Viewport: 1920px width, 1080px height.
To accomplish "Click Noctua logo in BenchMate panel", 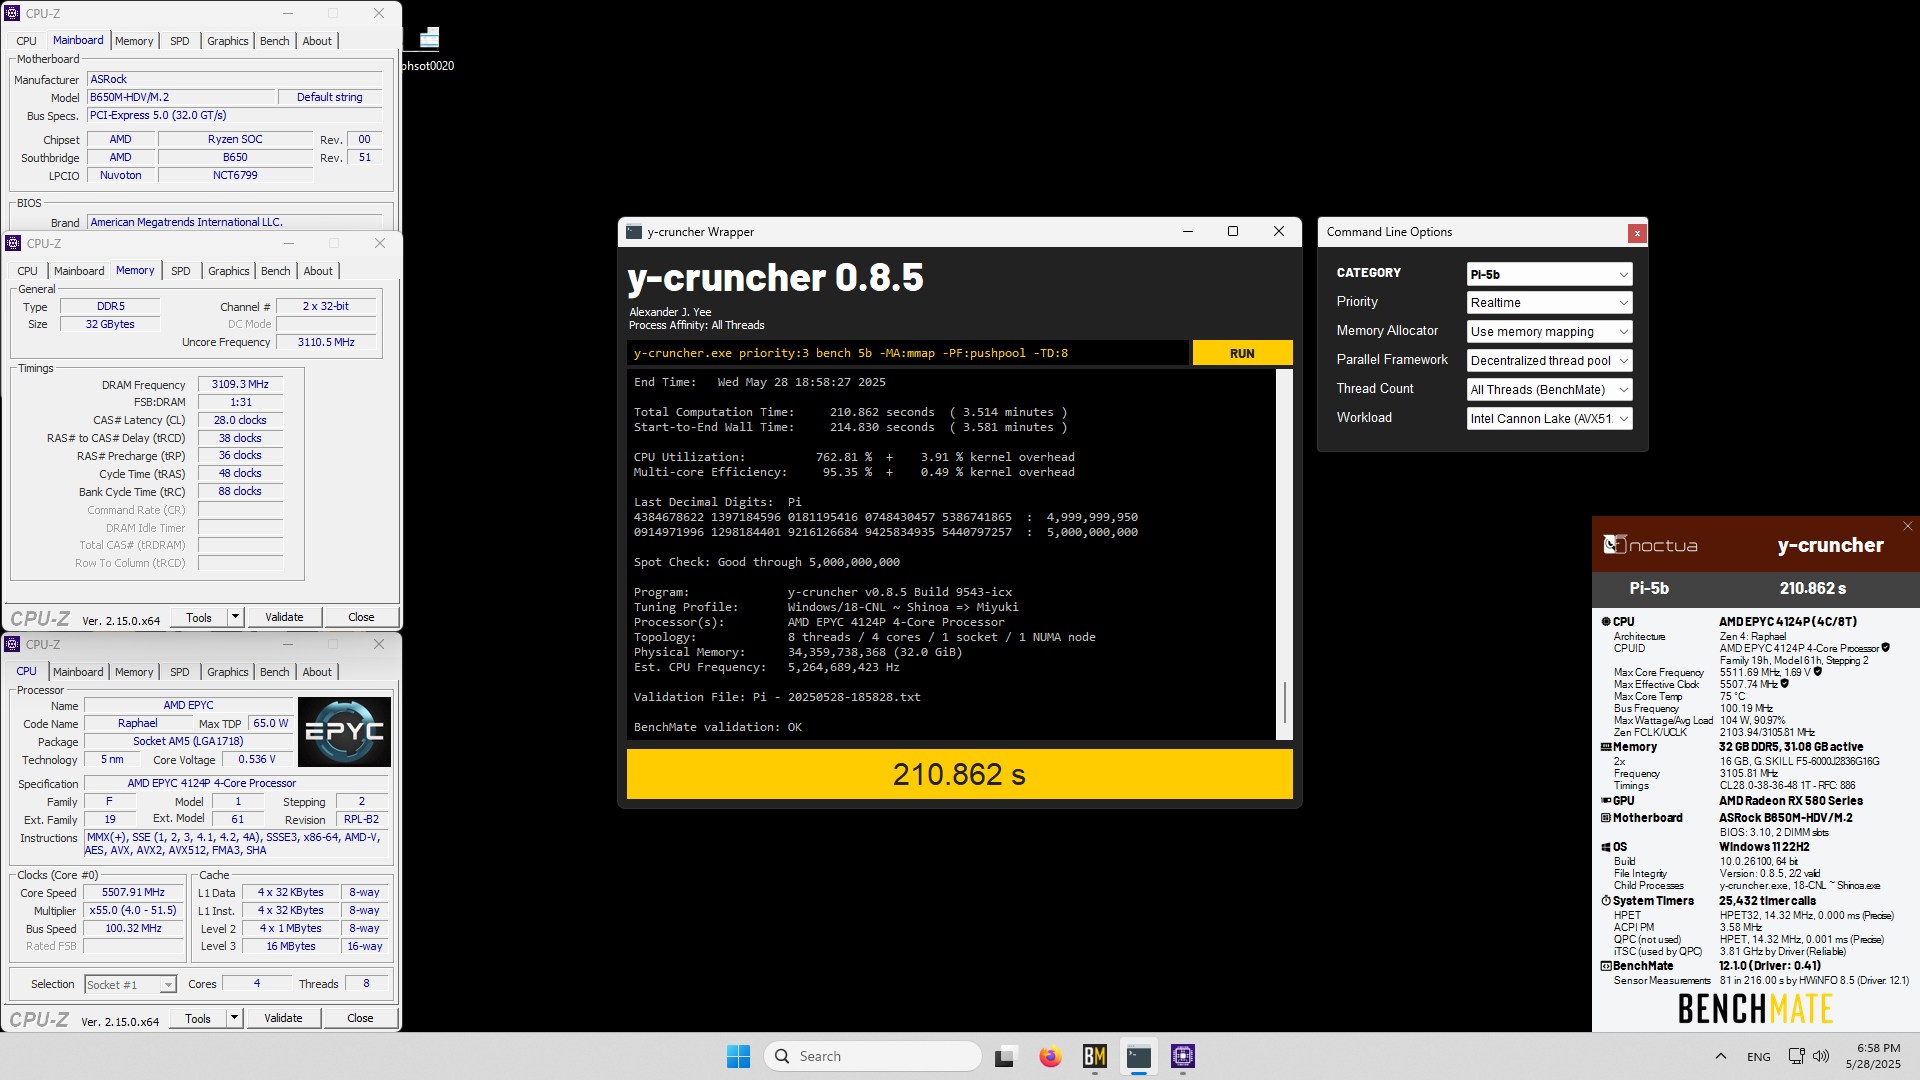I will [x=1651, y=545].
